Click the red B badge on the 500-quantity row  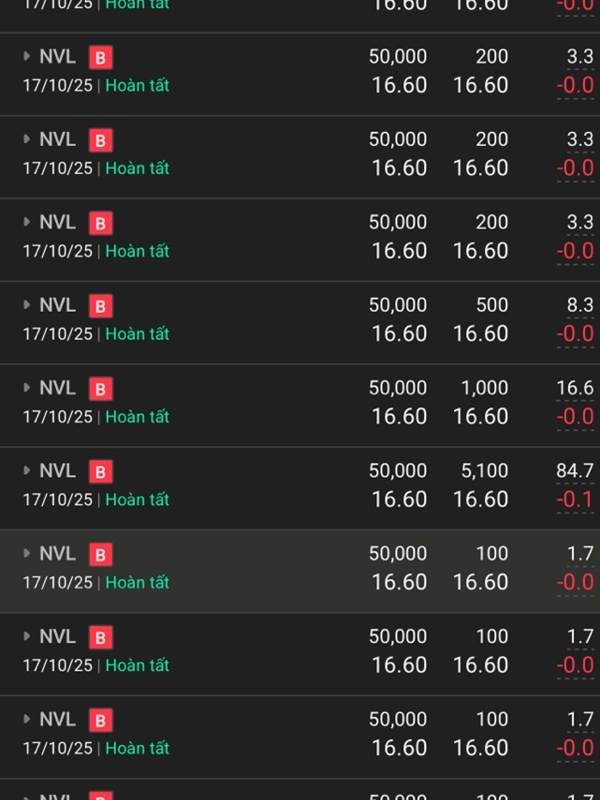pyautogui.click(x=100, y=306)
